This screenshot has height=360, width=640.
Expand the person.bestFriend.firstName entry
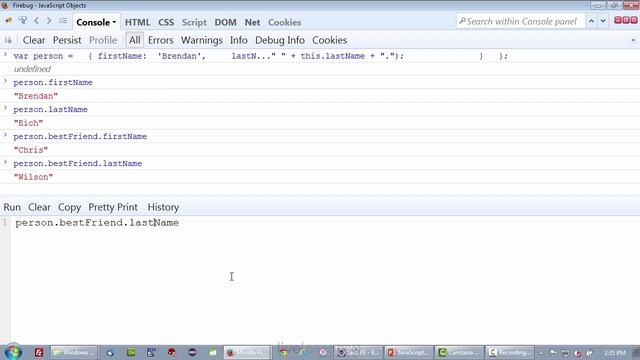tap(5, 135)
